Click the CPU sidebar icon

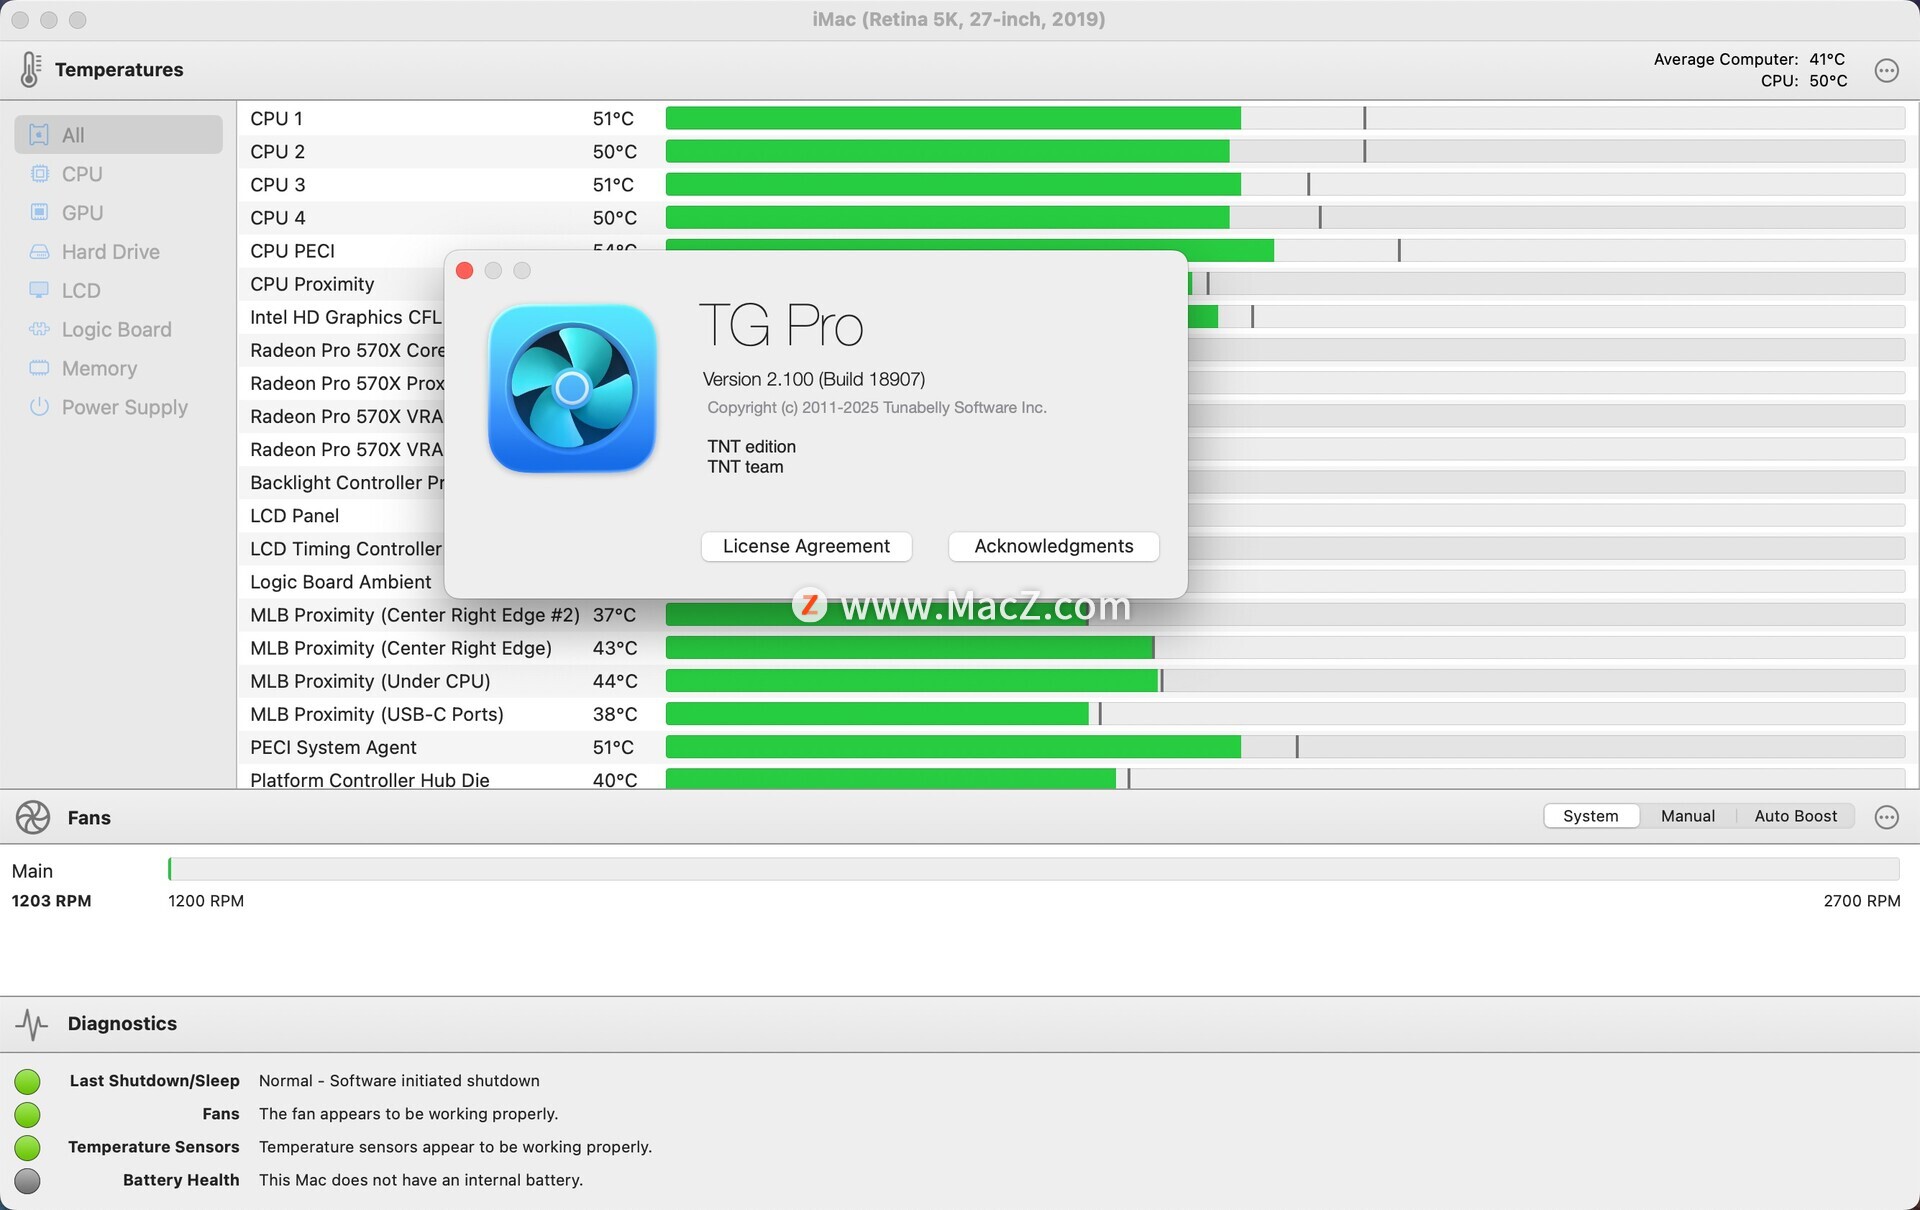39,174
